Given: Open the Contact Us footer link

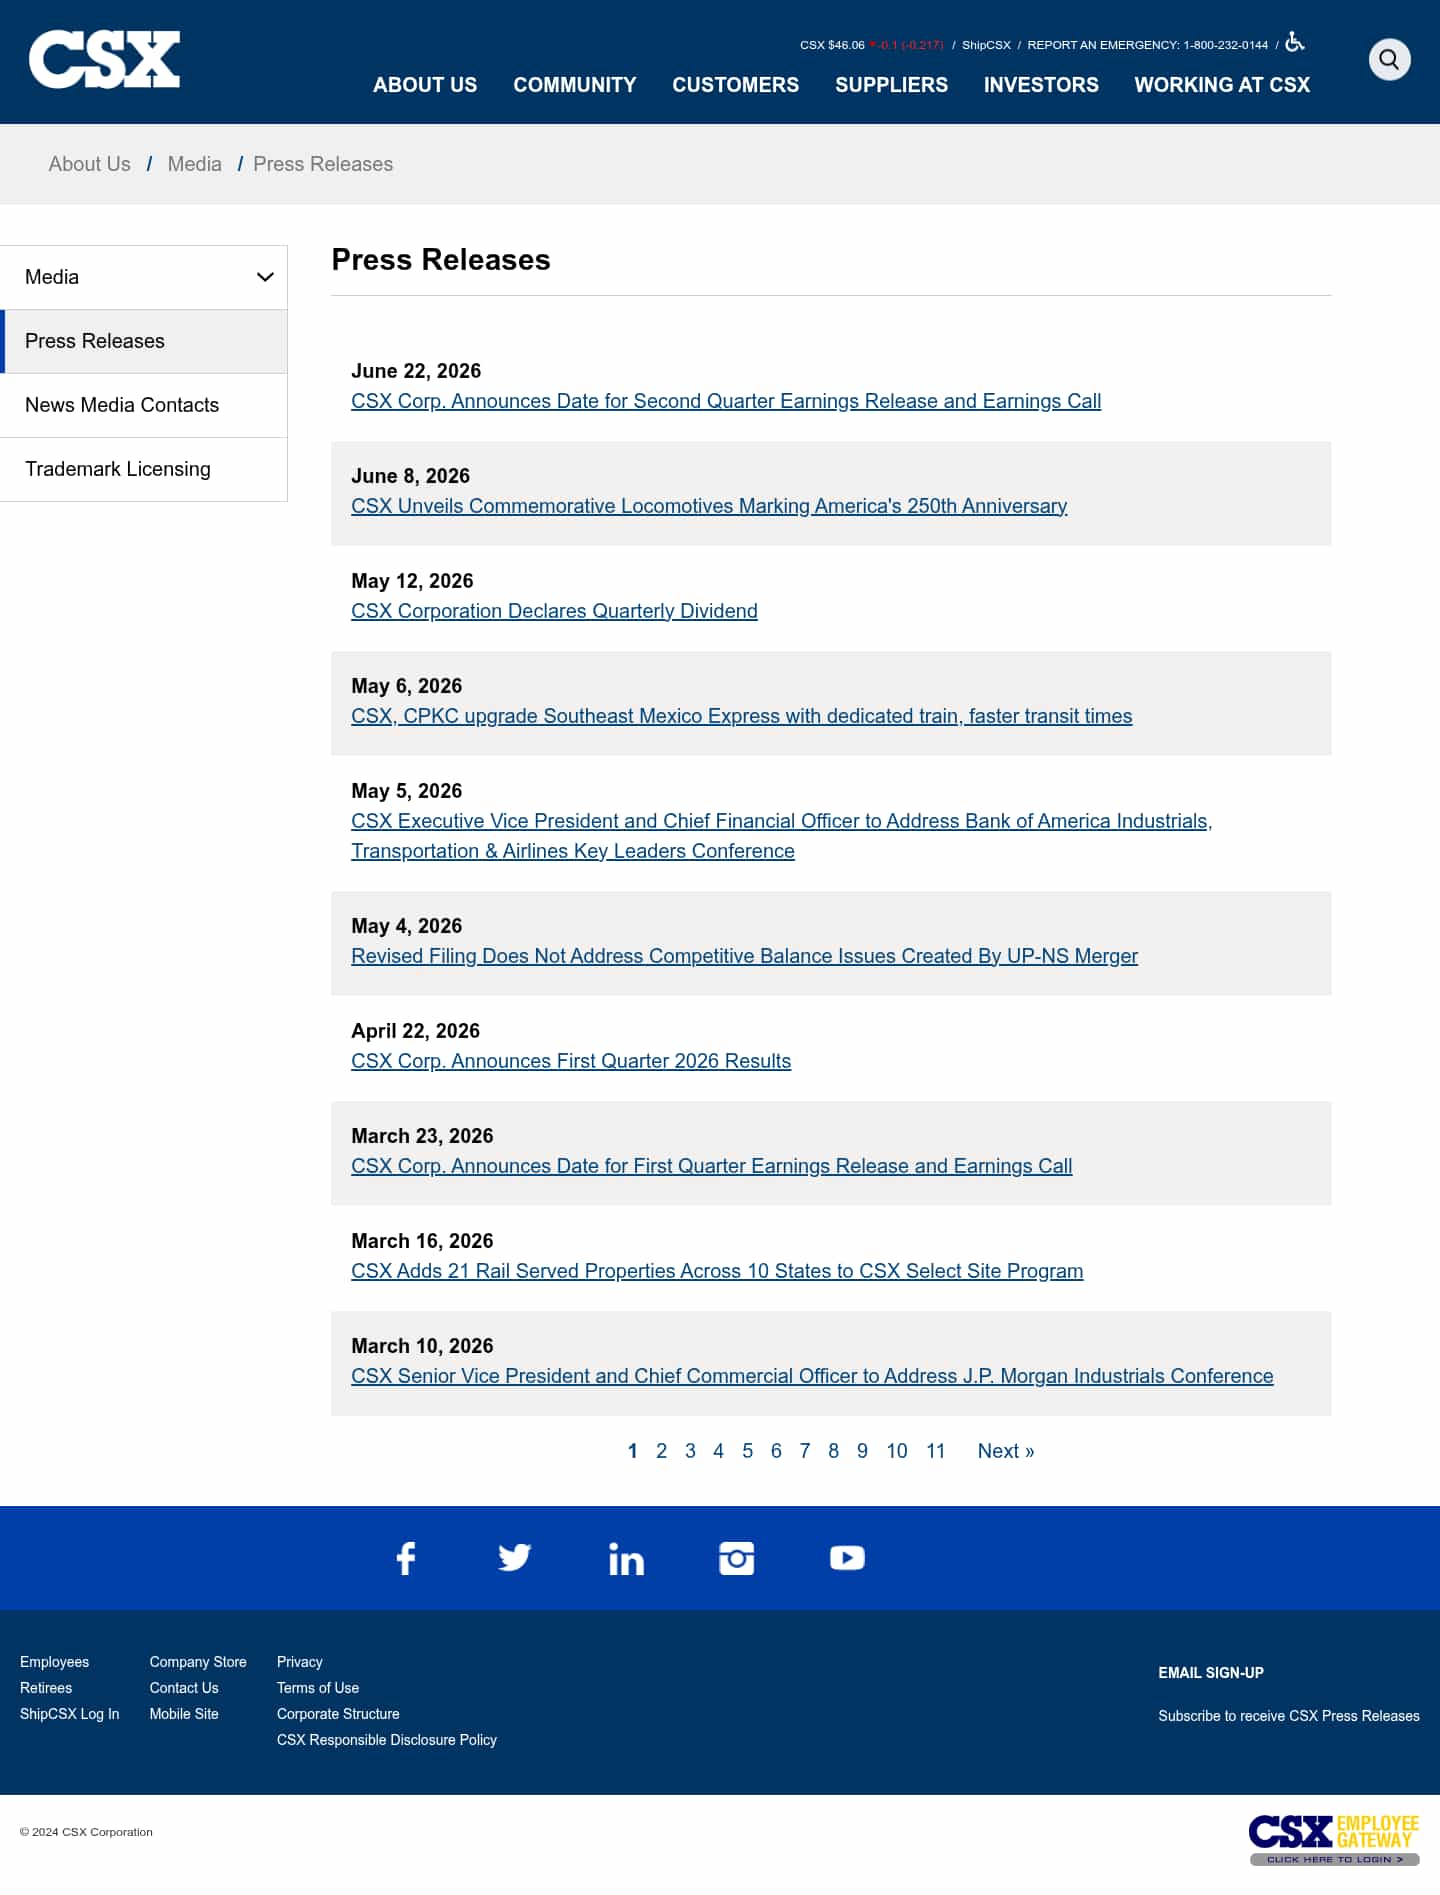Looking at the screenshot, I should 184,1688.
